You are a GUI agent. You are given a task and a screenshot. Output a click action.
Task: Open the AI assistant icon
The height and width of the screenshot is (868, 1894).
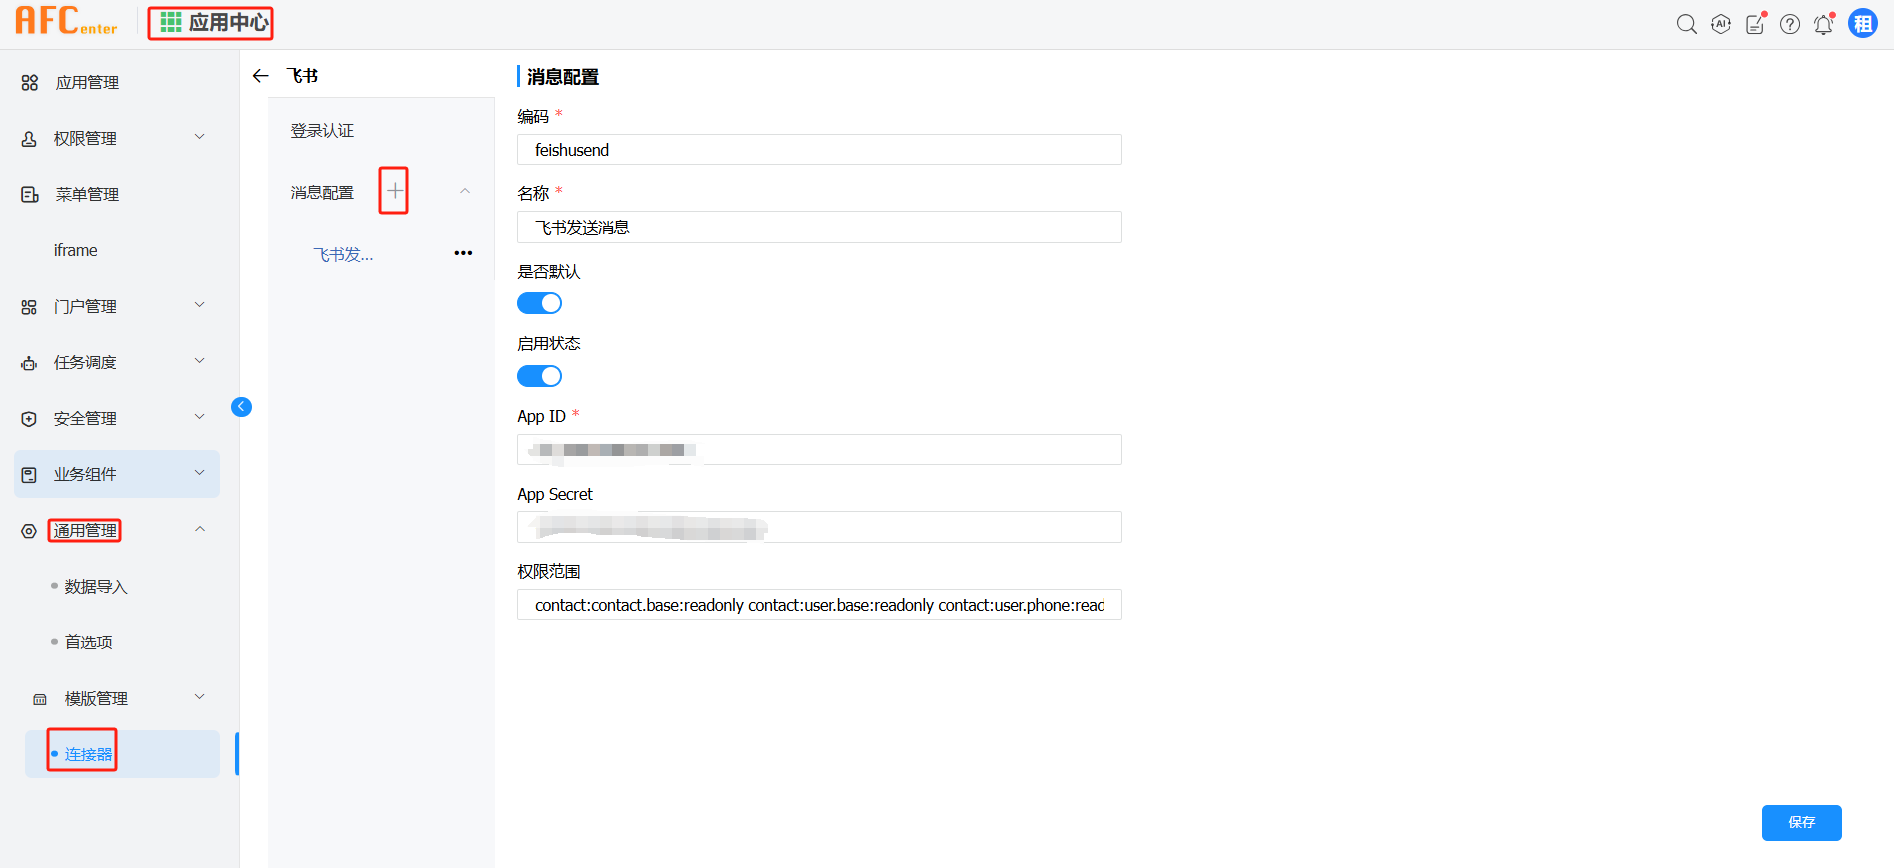coord(1720,25)
